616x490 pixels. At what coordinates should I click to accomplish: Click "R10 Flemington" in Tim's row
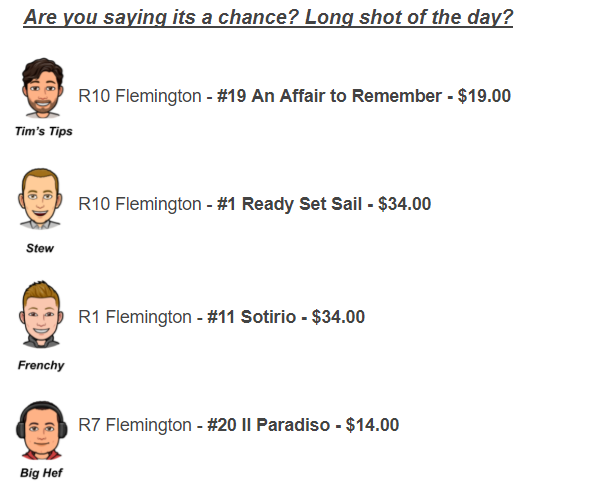point(140,96)
